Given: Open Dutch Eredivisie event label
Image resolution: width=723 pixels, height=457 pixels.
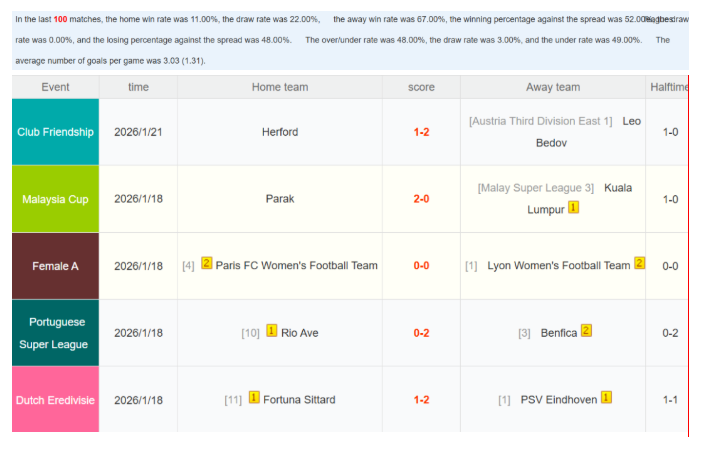Looking at the screenshot, I should [x=55, y=400].
